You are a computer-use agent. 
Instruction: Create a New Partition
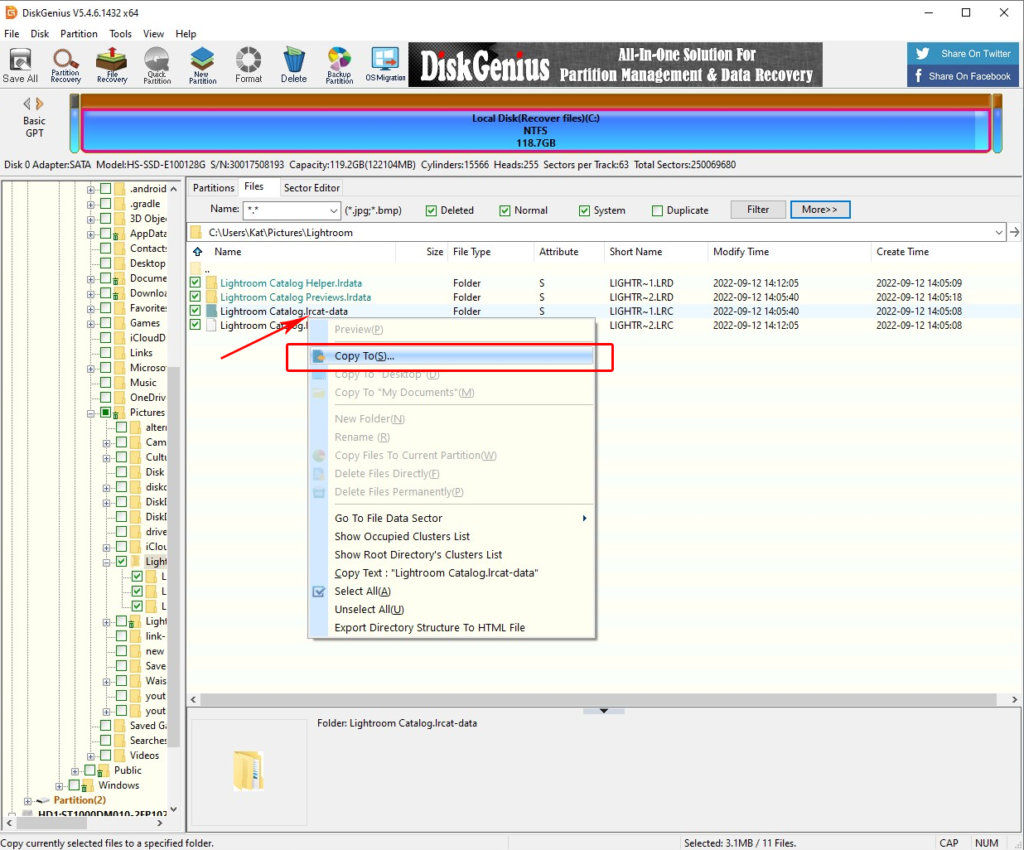[x=203, y=65]
